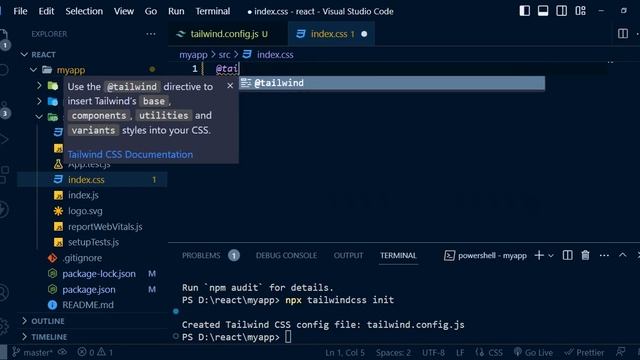Switch to PROBLEMS panel tab
The image size is (640, 360).
[x=201, y=256]
